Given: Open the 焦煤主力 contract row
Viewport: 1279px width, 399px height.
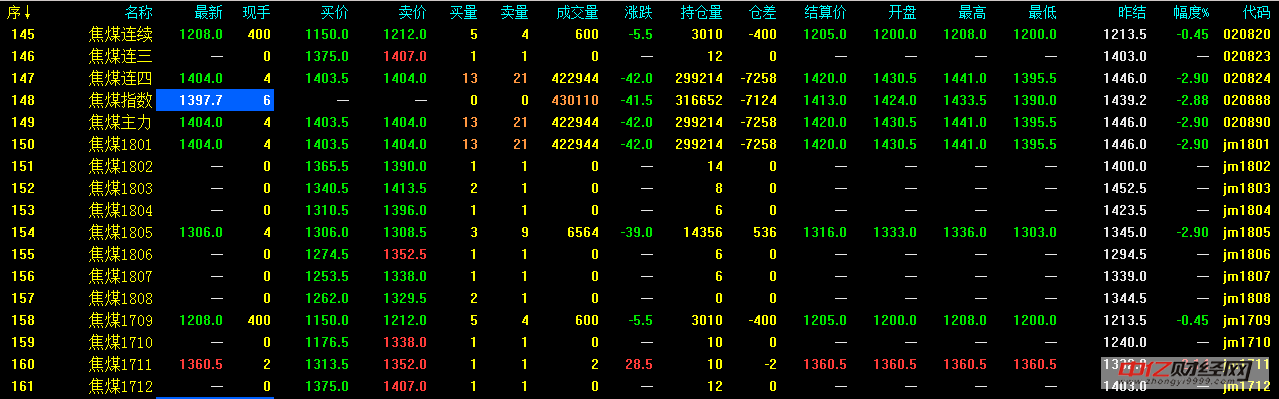Looking at the screenshot, I should click(639, 122).
